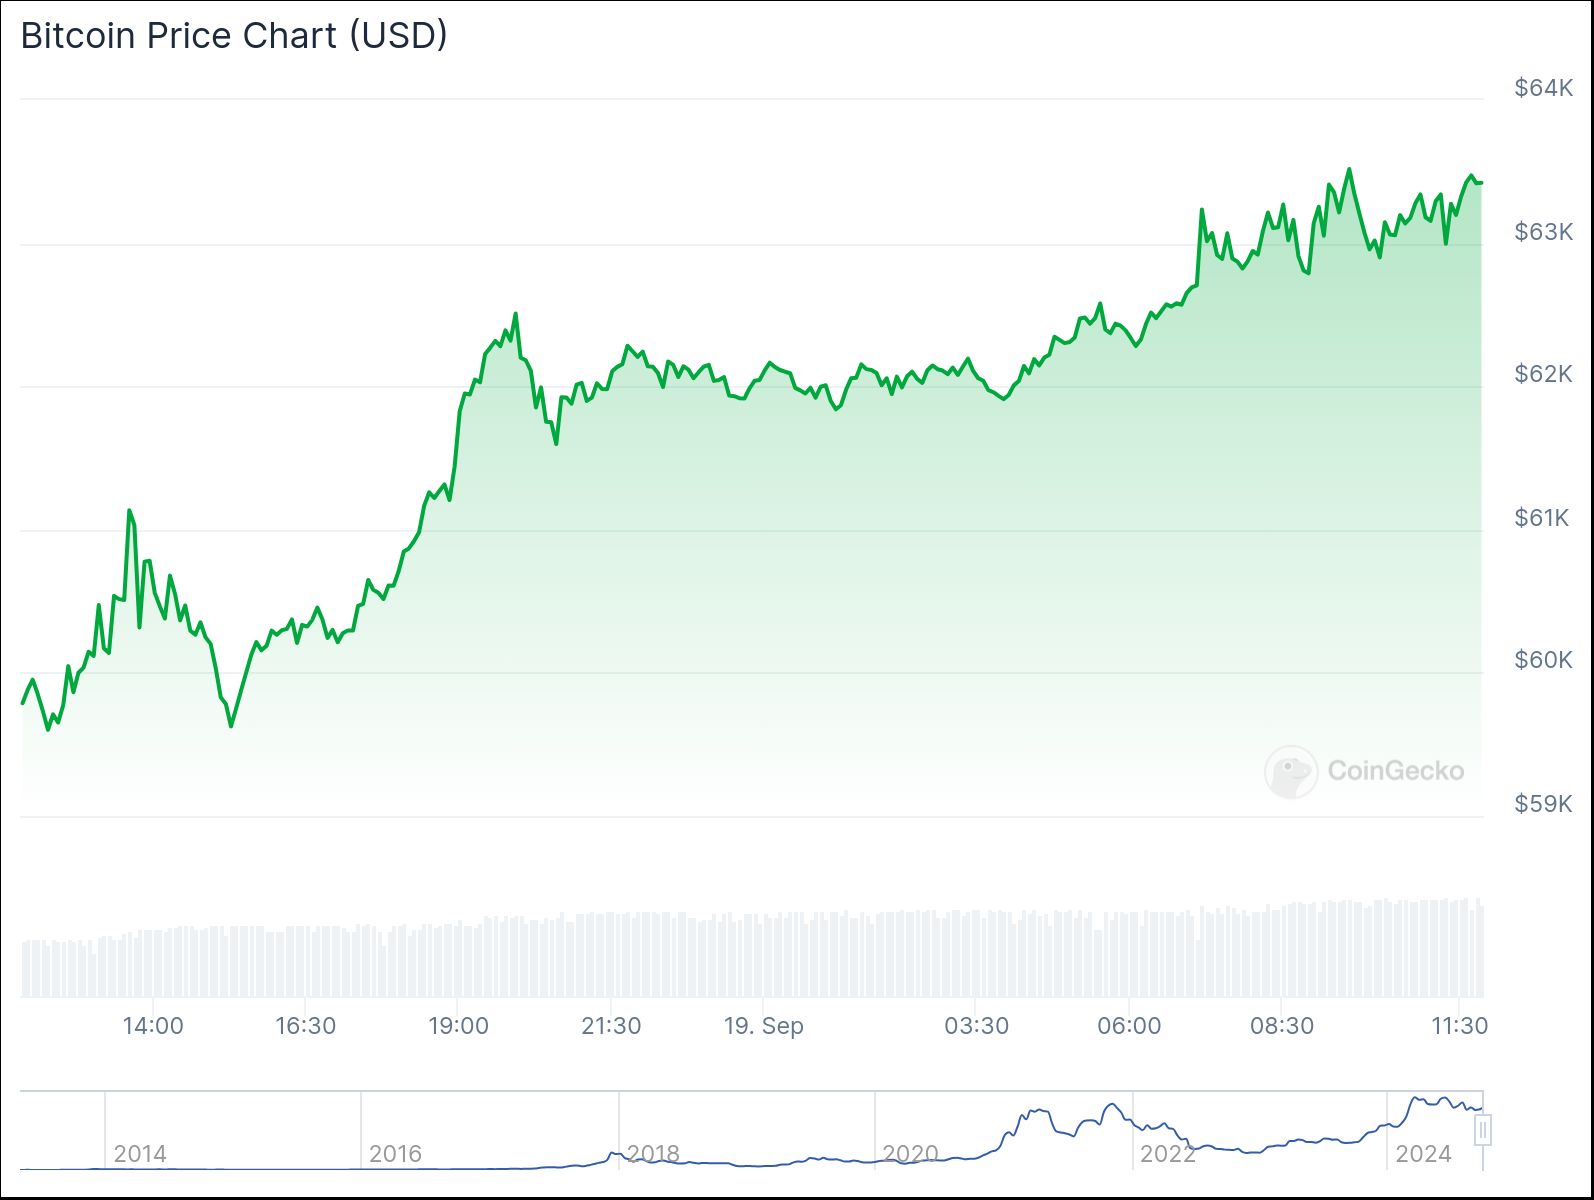Click the CoinGecko watermark text
Image resolution: width=1594 pixels, height=1200 pixels.
coord(1395,771)
